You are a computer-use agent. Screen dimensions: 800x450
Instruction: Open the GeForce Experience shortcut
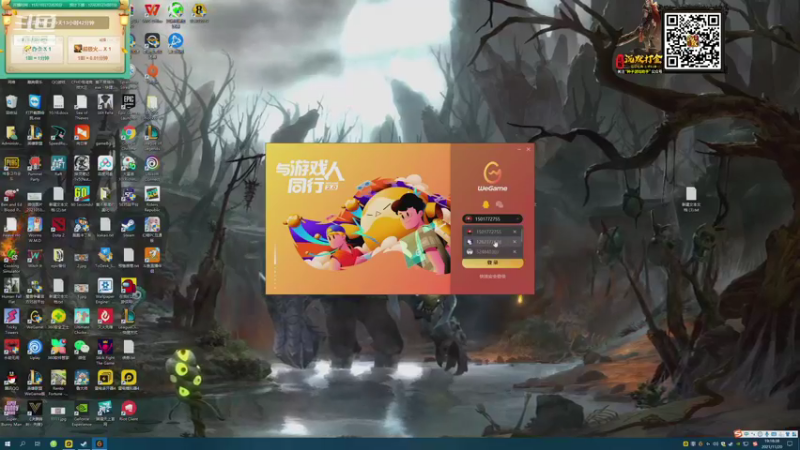pyautogui.click(x=82, y=412)
